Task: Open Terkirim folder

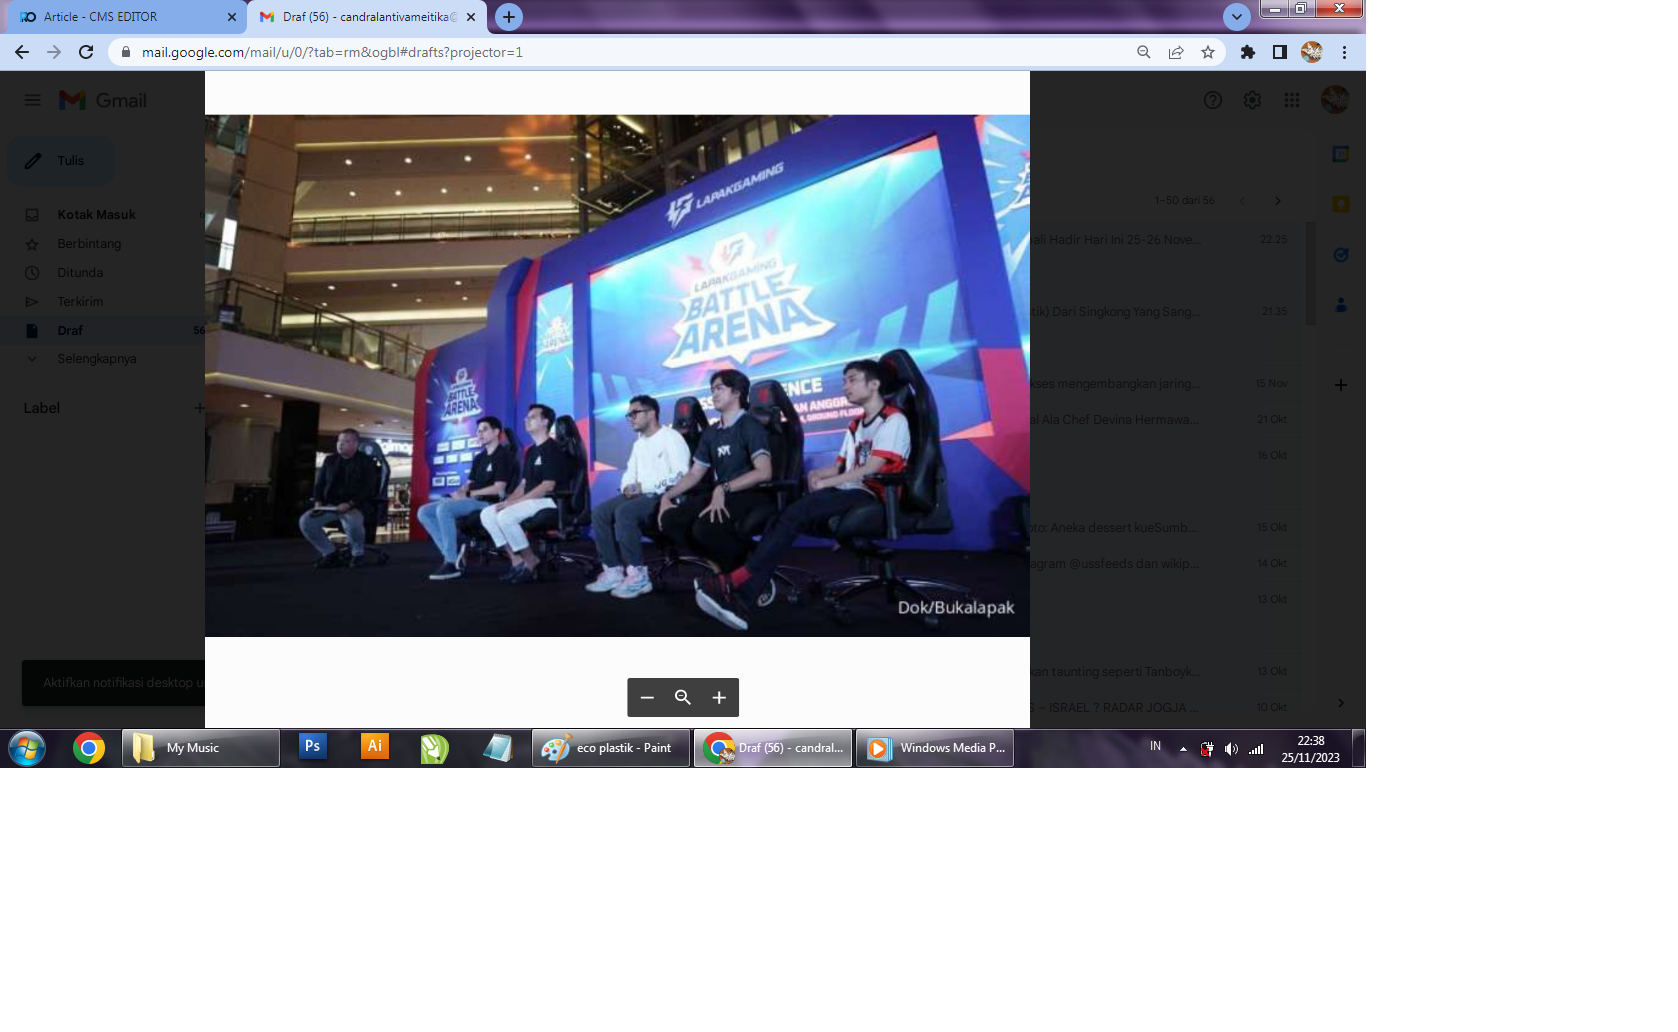Action: (80, 302)
